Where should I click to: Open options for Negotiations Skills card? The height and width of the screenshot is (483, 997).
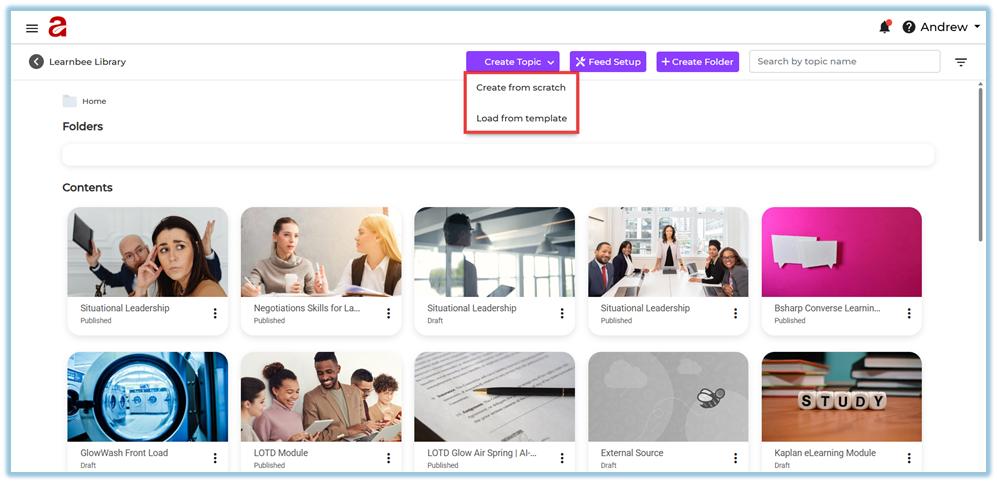tap(388, 314)
